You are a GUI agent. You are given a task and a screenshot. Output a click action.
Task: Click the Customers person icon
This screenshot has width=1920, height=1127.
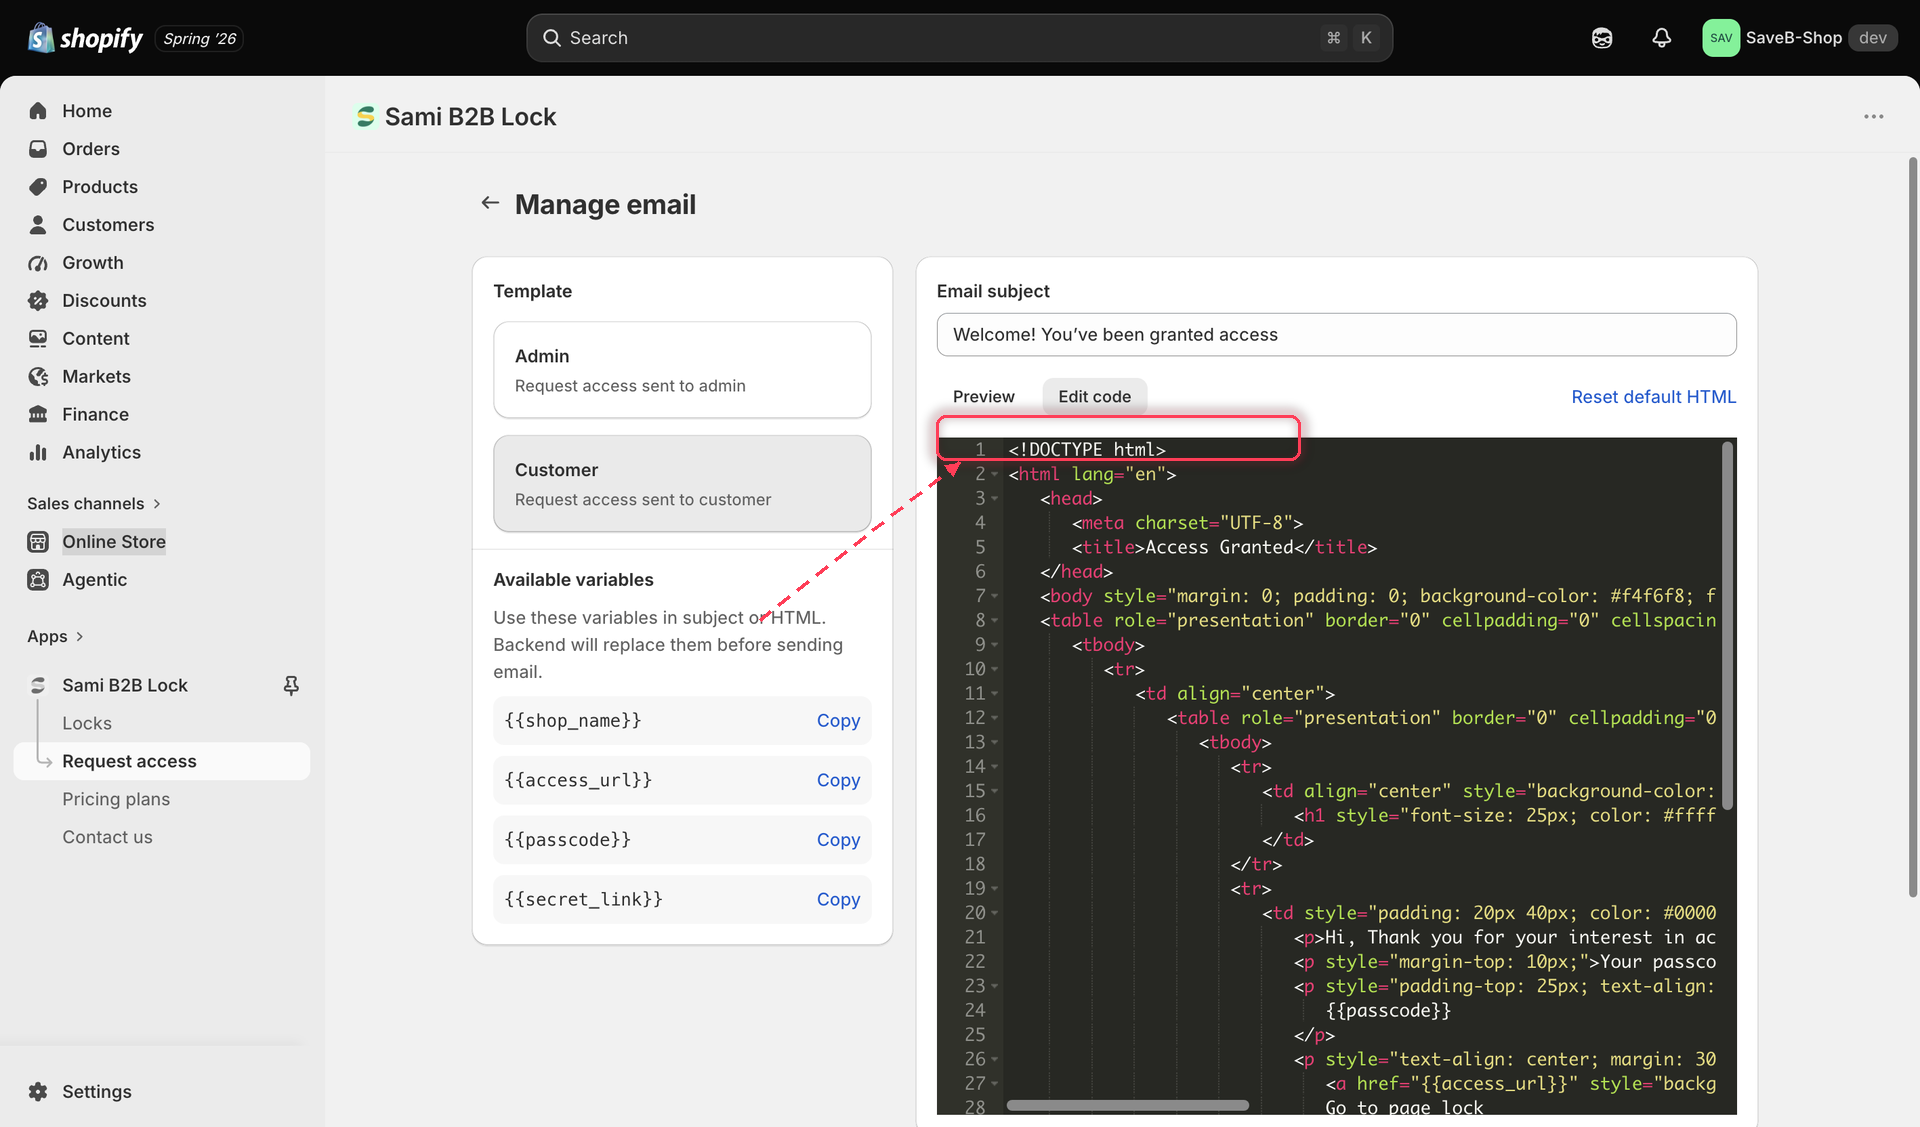(38, 225)
